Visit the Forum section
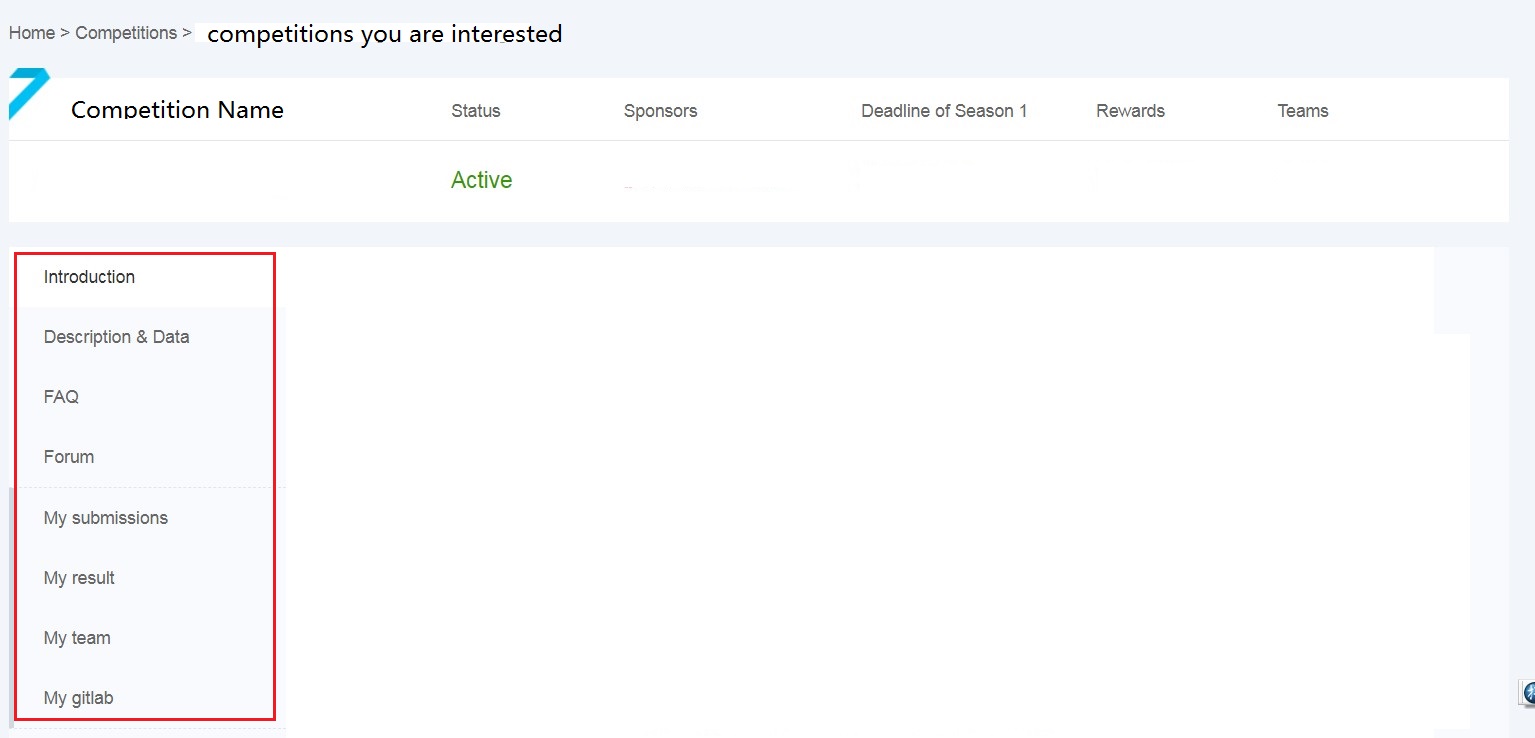The image size is (1535, 738). [69, 457]
